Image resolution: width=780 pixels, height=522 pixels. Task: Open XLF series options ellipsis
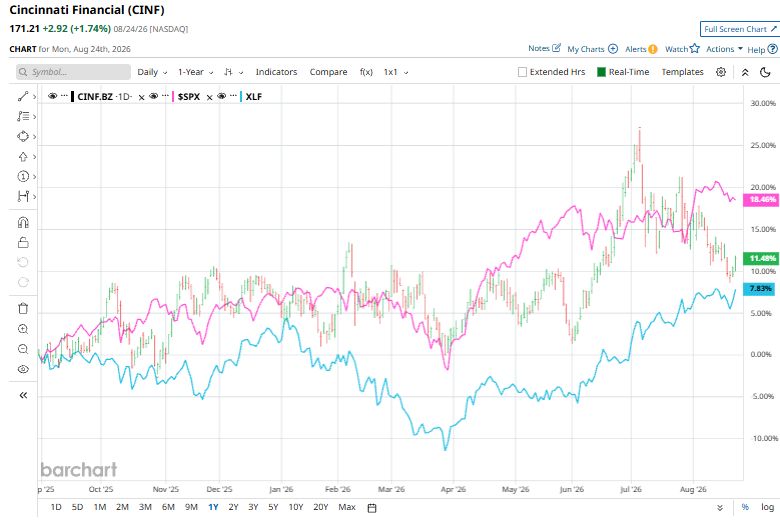click(233, 96)
